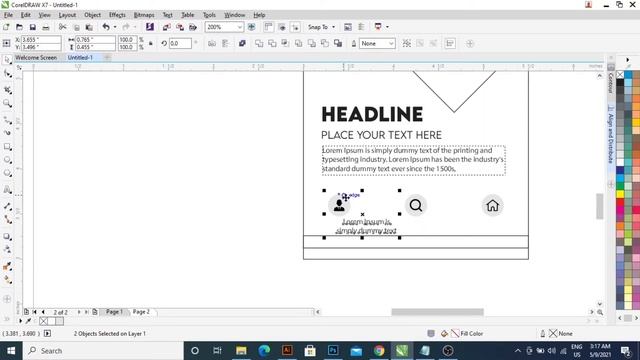The width and height of the screenshot is (640, 360).
Task: Select the Polygon tool
Action: (7, 173)
